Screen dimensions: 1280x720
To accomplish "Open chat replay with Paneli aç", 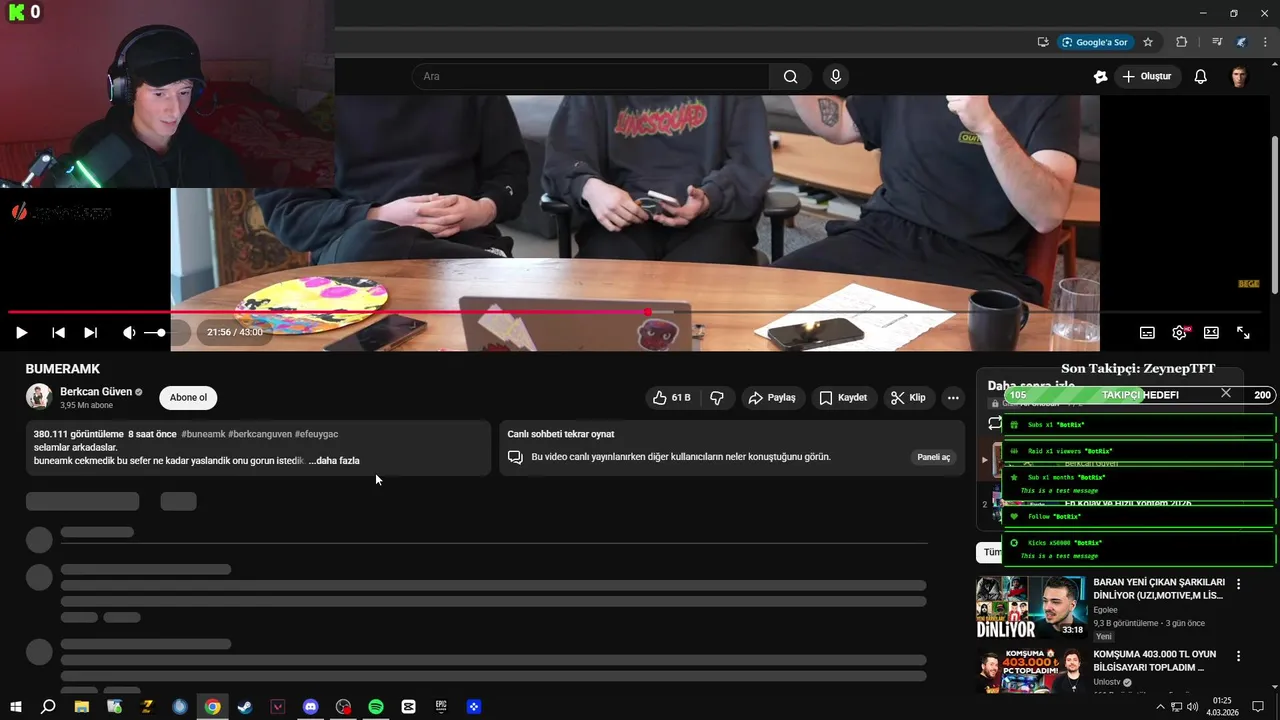I will pyautogui.click(x=933, y=457).
